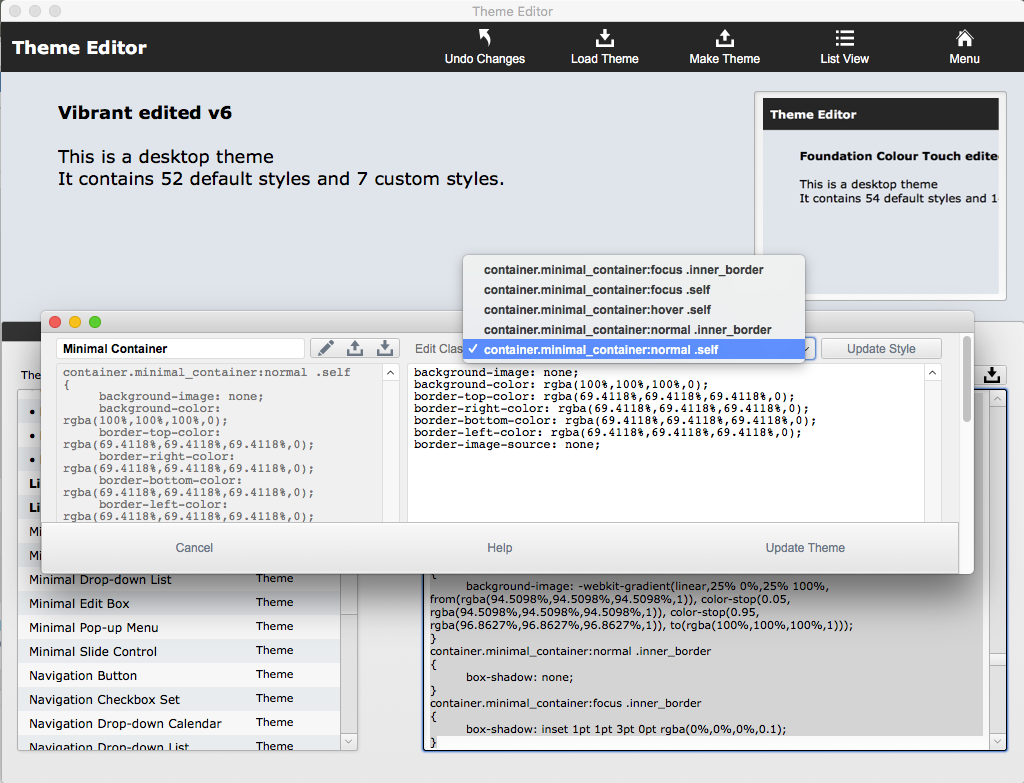Viewport: 1024px width, 783px height.
Task: Click the Make Theme upload icon
Action: (724, 38)
